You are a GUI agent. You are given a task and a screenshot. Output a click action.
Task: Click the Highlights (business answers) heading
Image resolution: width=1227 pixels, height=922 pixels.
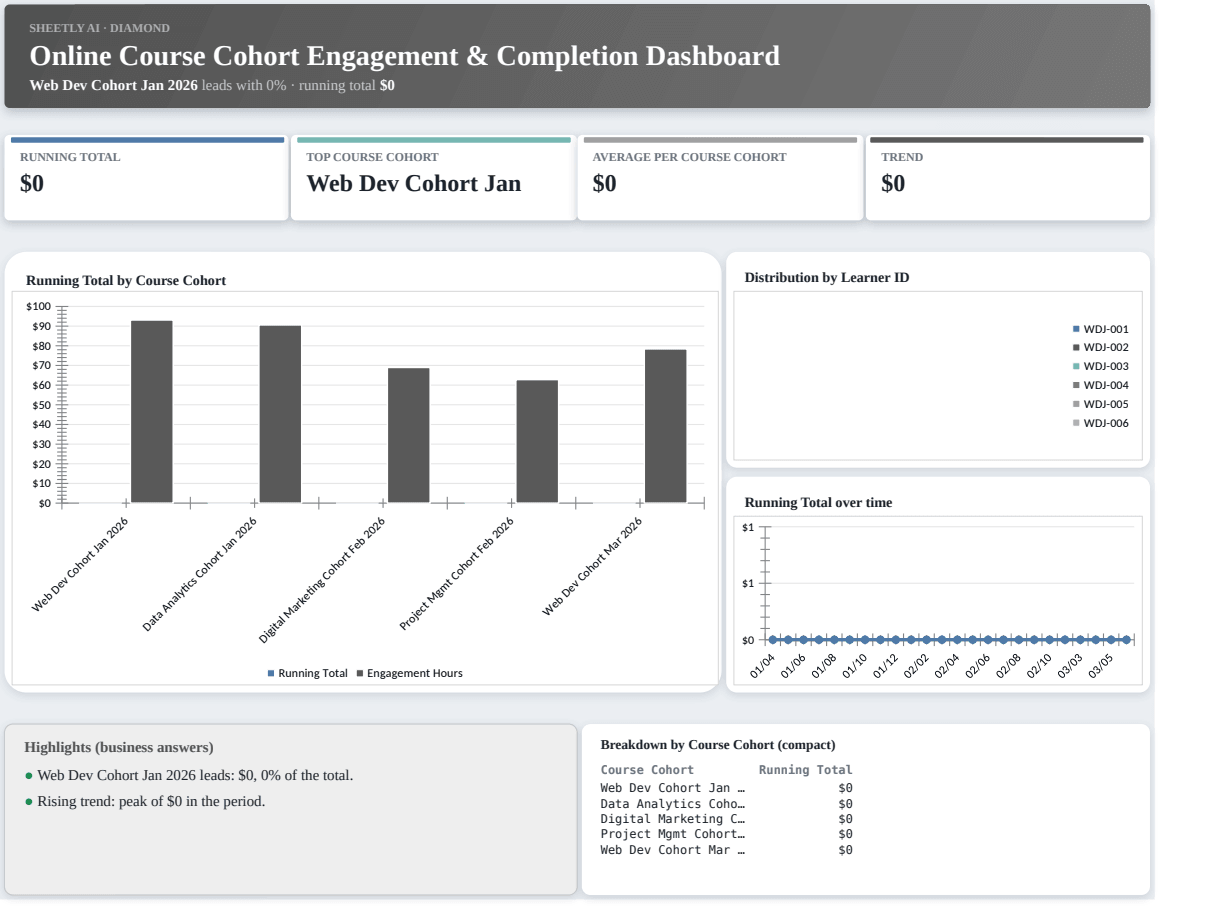[x=119, y=747]
